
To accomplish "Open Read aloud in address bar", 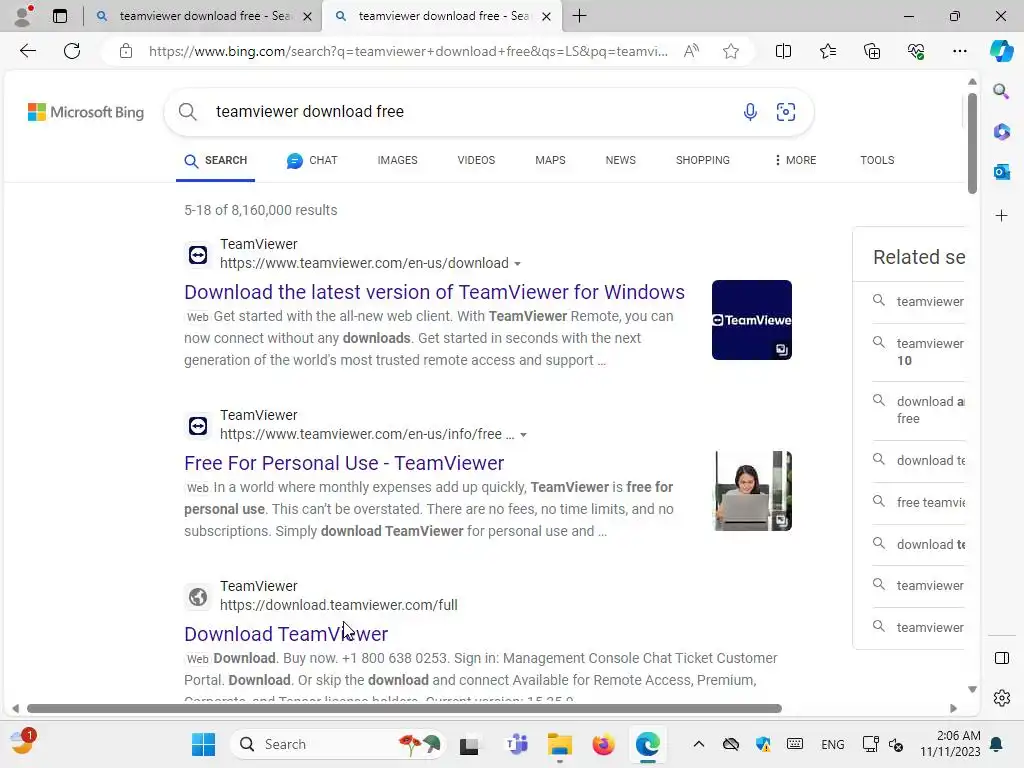I will [x=691, y=51].
